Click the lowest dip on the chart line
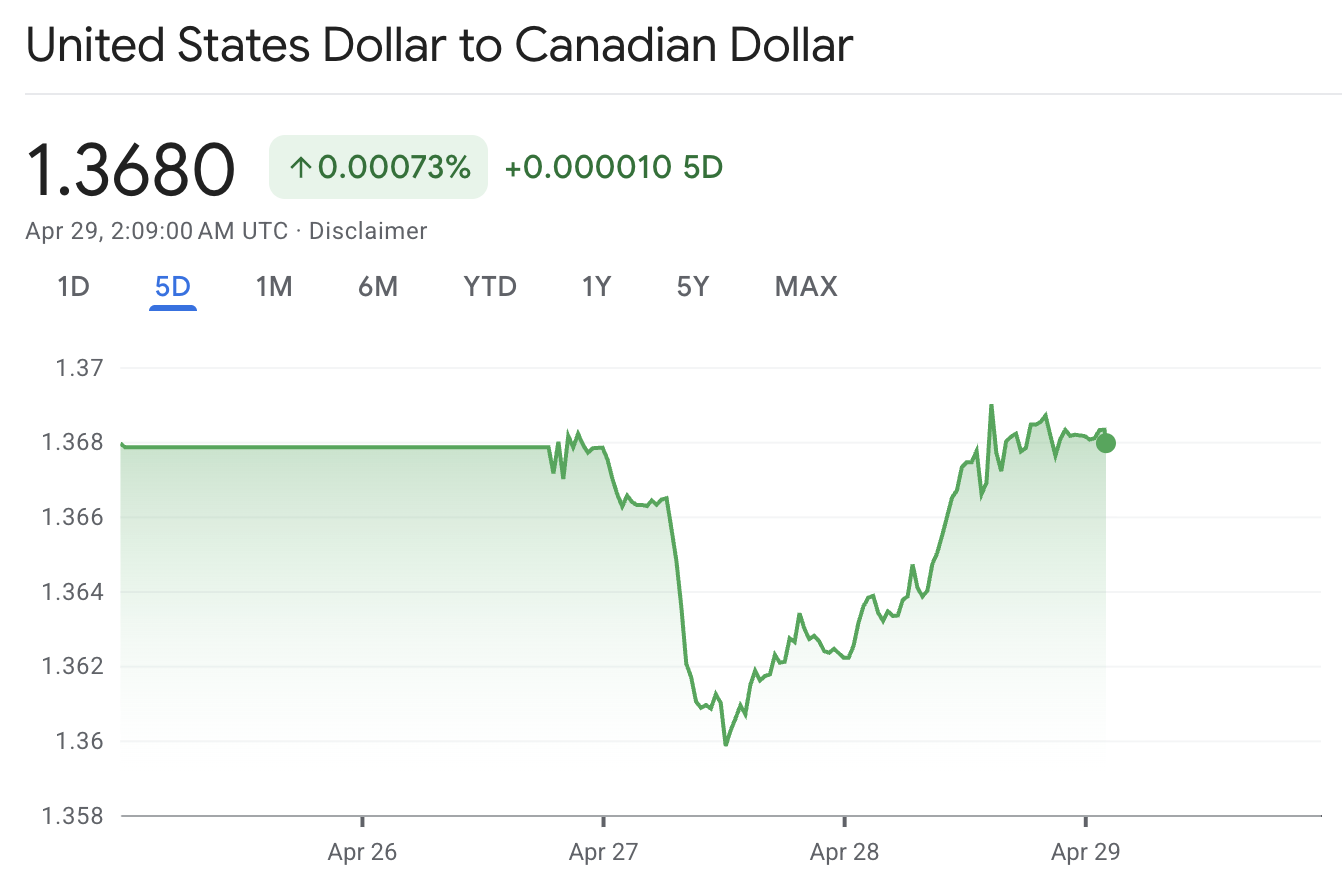Screen dimensions: 1342x878 click(x=725, y=744)
